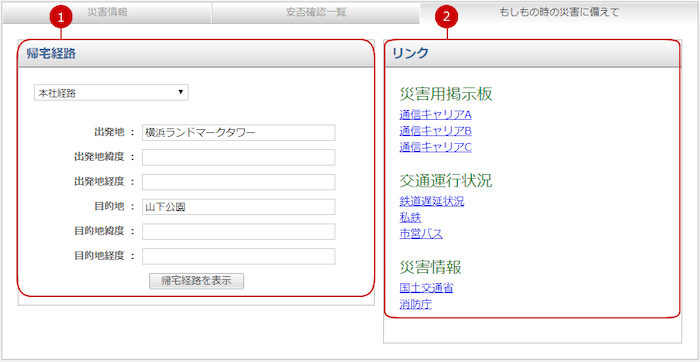The image size is (700, 362).
Task: Open the 通信キャリアC link
Action: coord(436,147)
